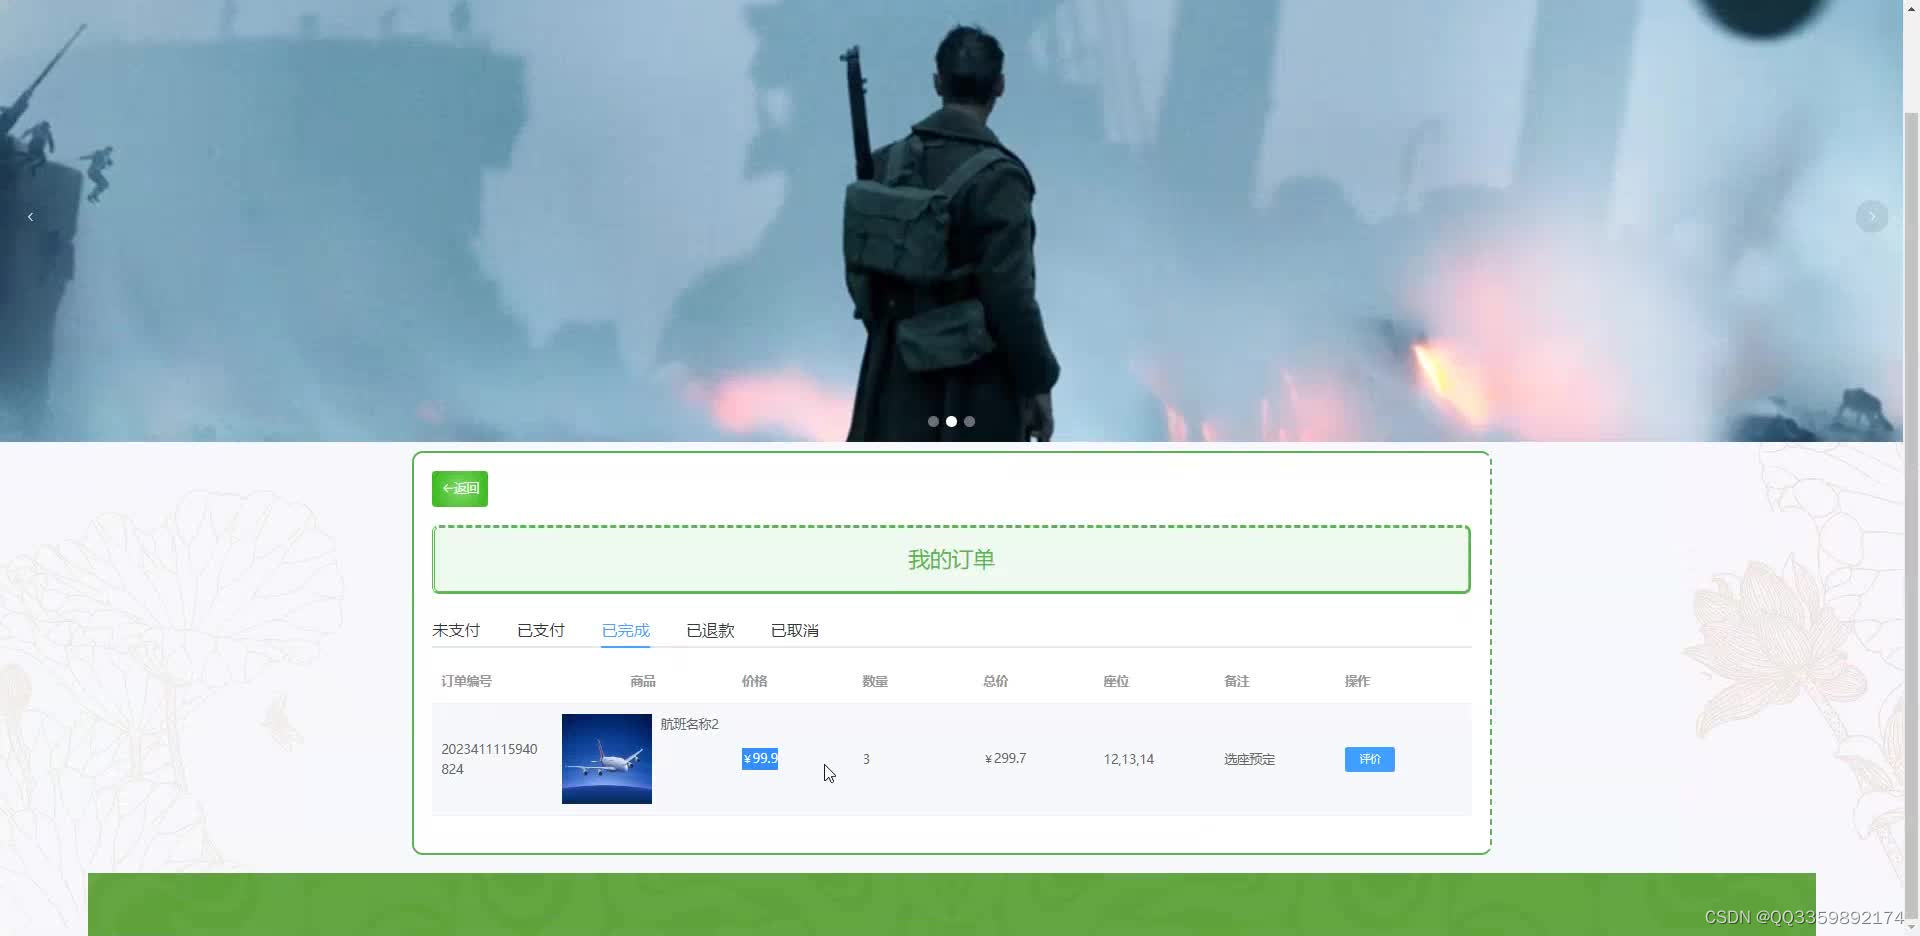1920x936 pixels.
Task: Open the airplane product thumbnail
Action: coord(607,759)
